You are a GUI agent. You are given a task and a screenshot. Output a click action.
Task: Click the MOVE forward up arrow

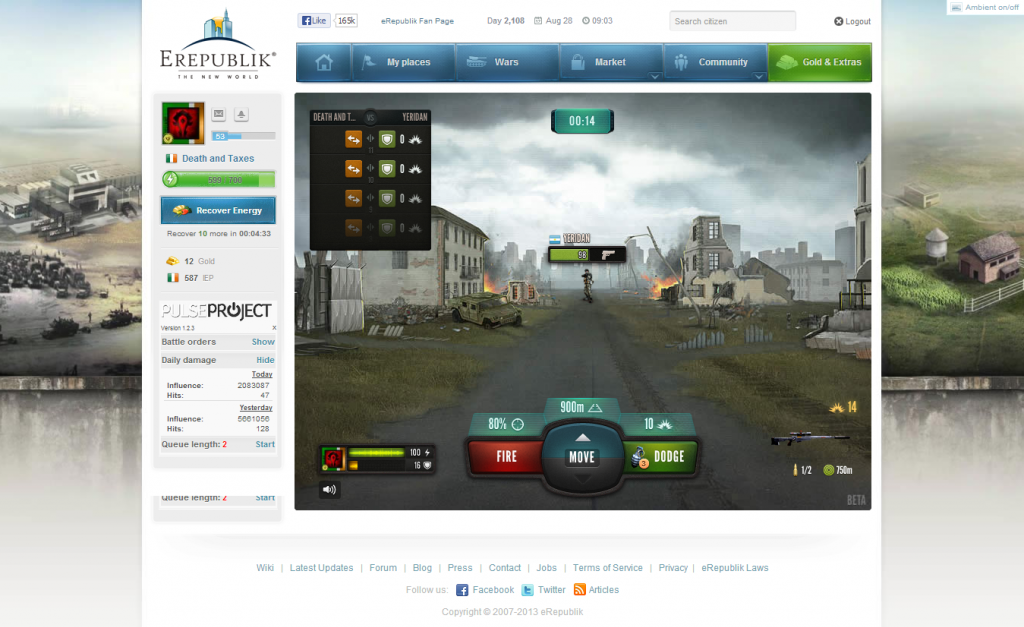coord(582,437)
